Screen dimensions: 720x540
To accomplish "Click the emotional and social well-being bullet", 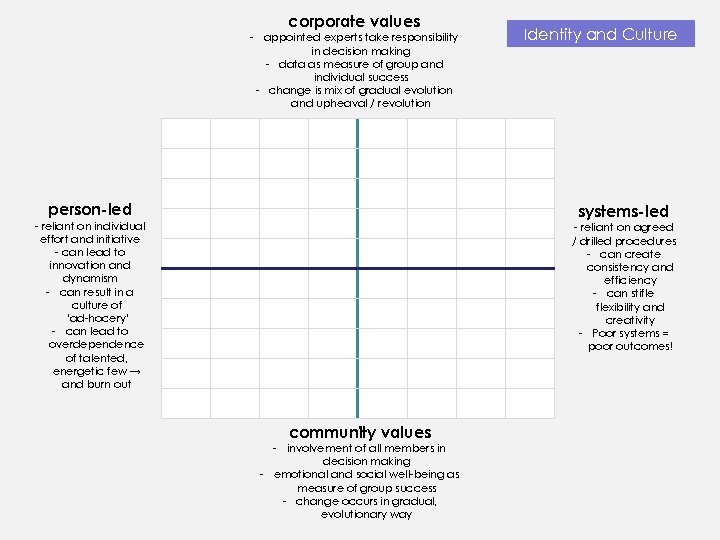I will coord(365,481).
